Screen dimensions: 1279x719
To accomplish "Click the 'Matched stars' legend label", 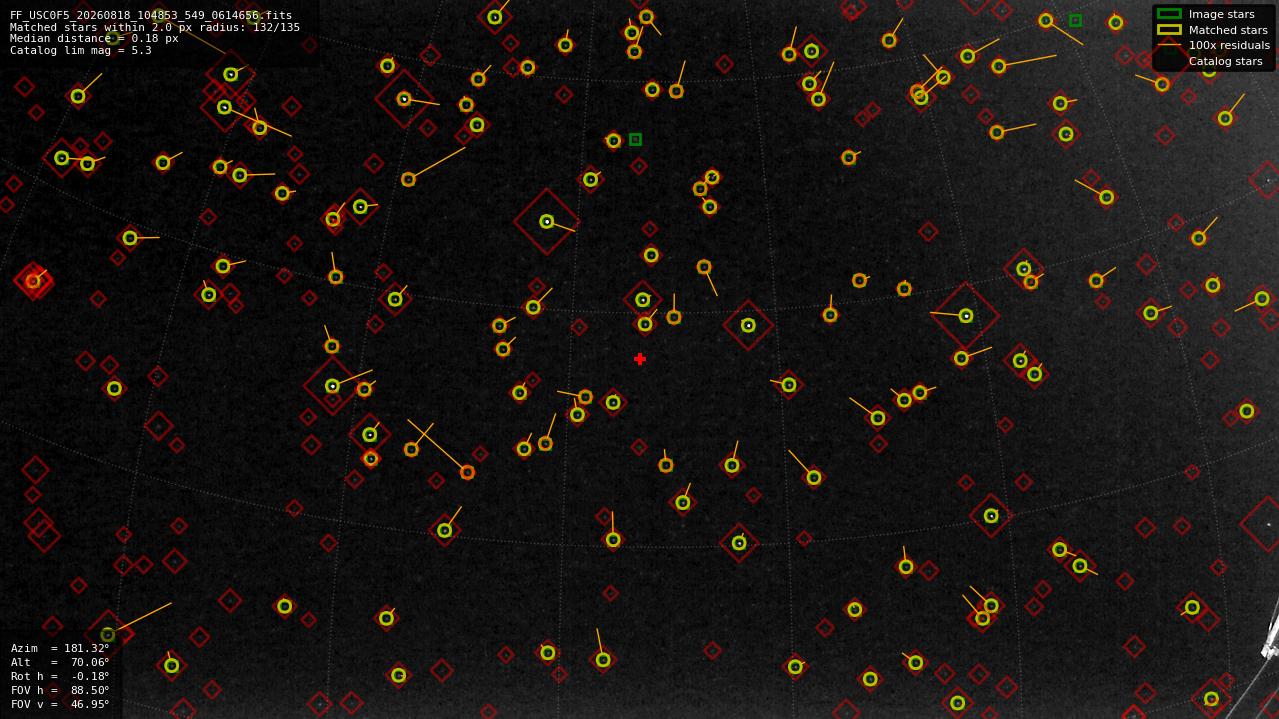I will (x=1228, y=30).
